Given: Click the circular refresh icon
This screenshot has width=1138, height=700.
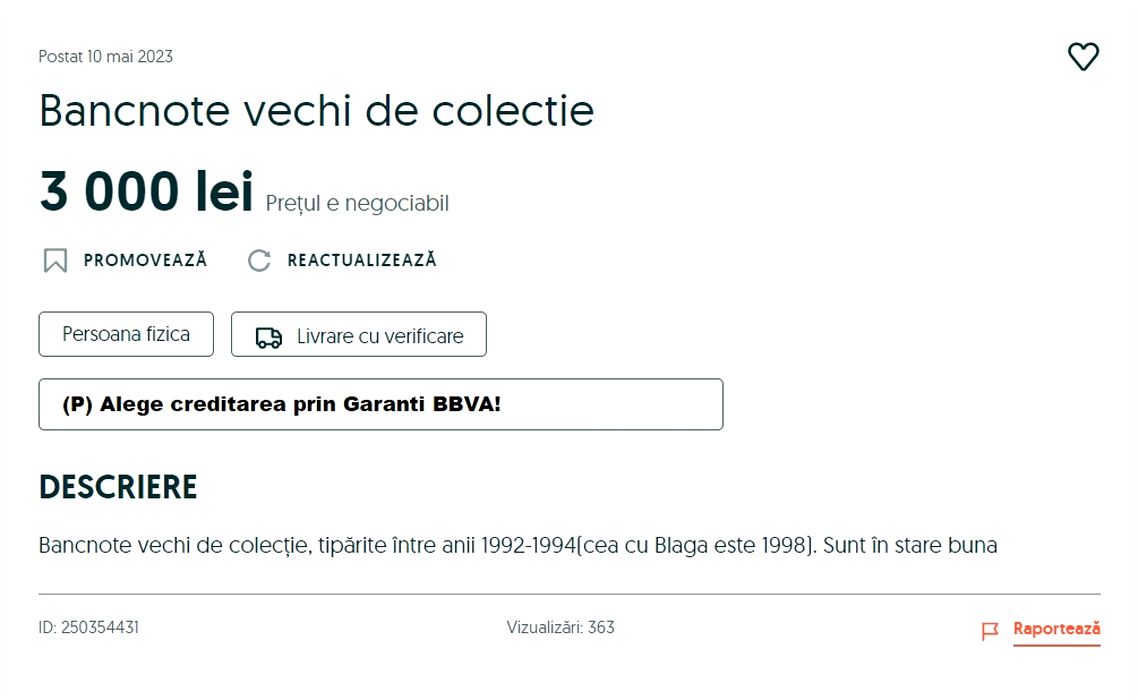Looking at the screenshot, I should pos(259,261).
